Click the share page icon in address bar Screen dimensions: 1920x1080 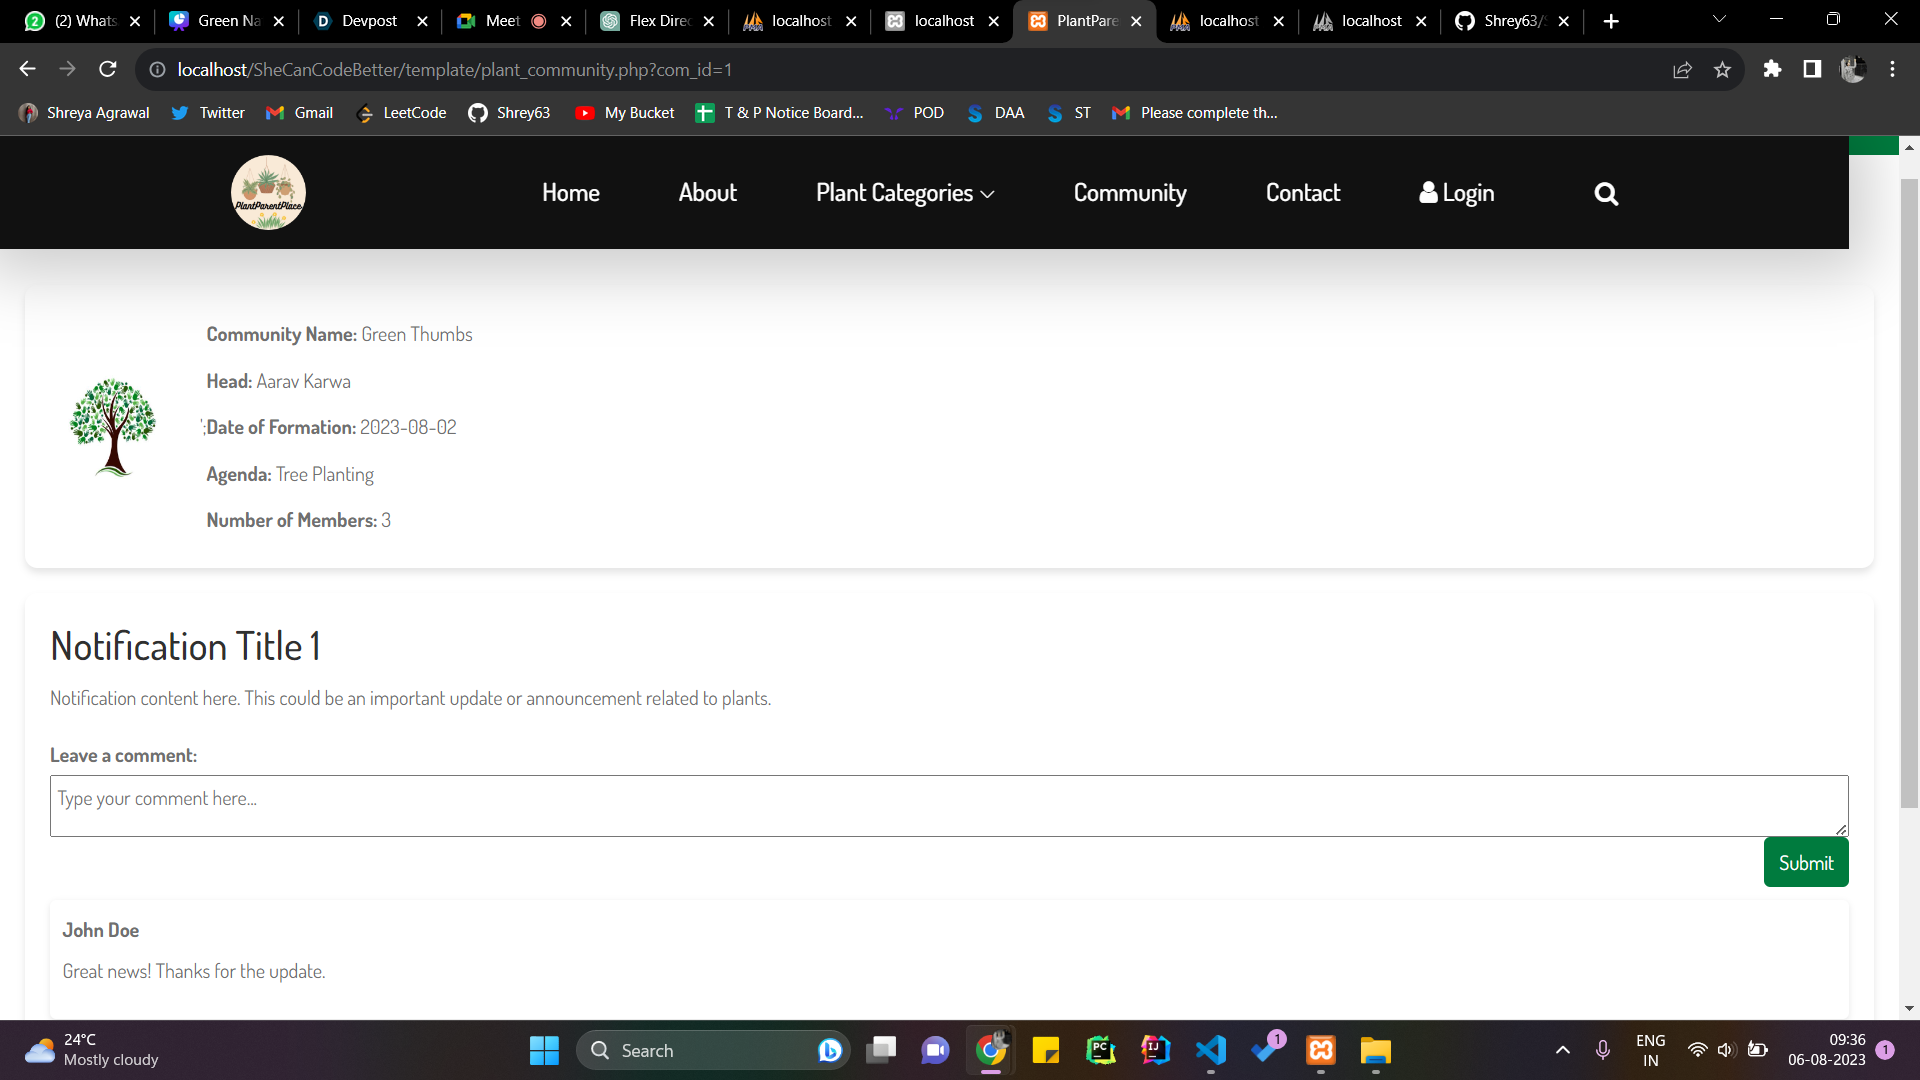pos(1682,70)
